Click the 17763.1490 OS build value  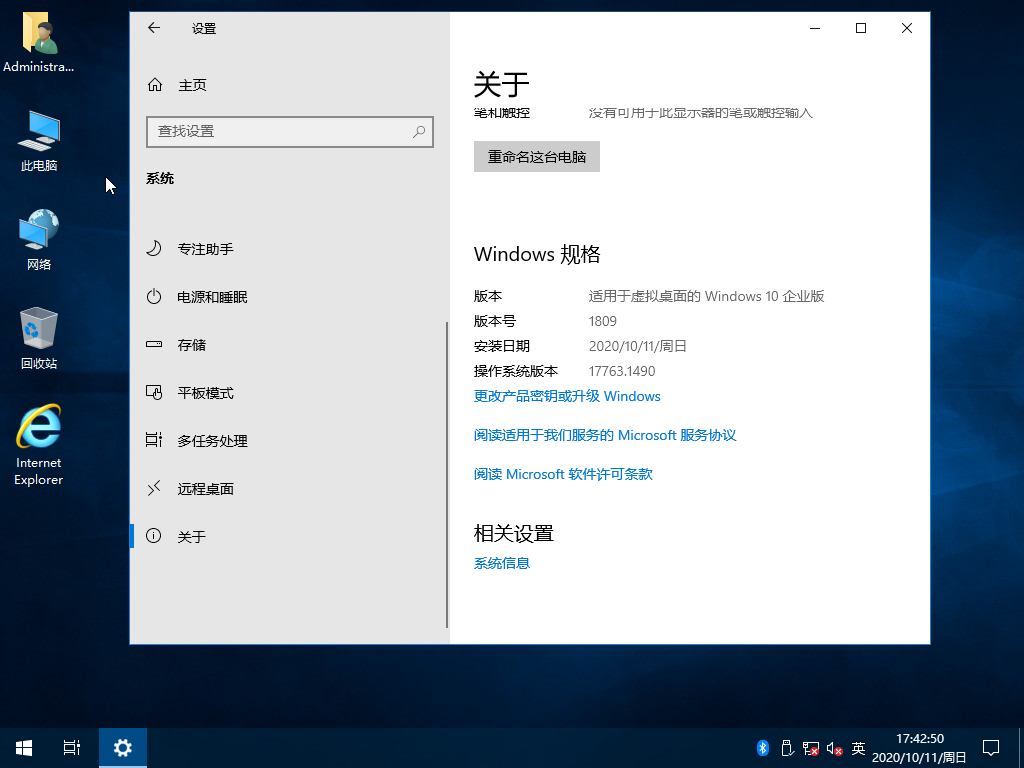click(x=622, y=371)
